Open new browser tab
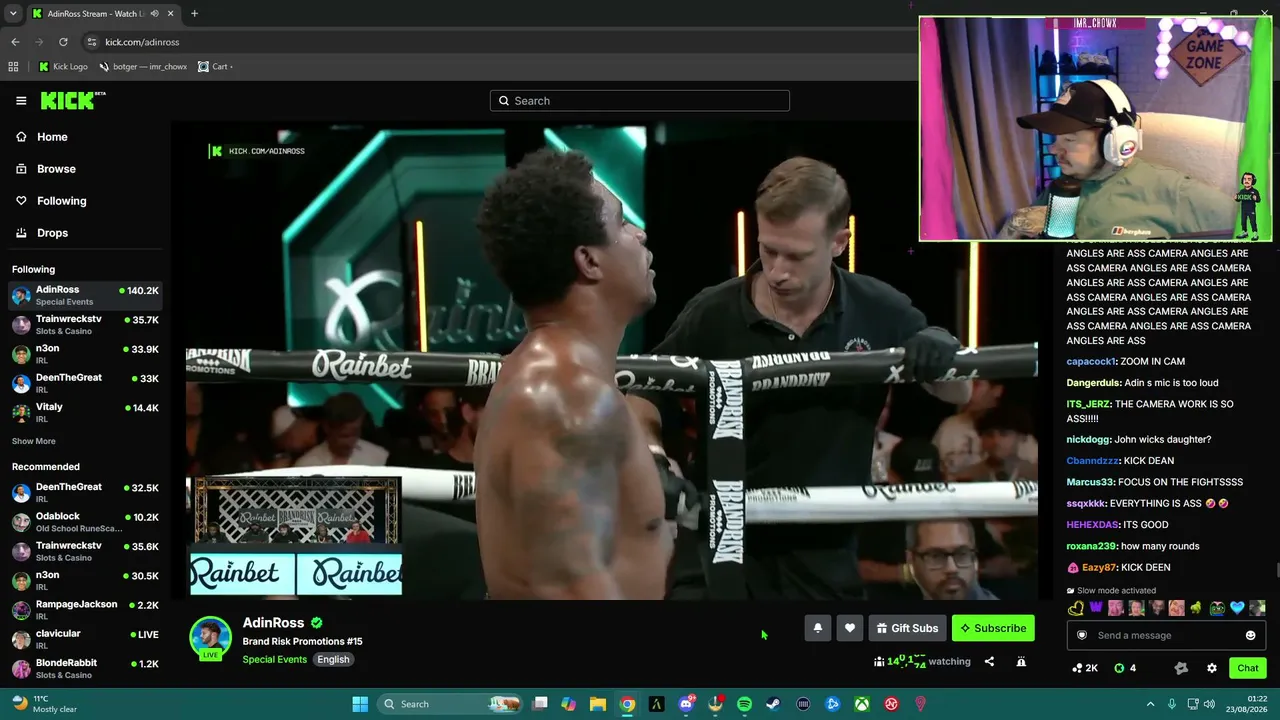 [x=194, y=14]
